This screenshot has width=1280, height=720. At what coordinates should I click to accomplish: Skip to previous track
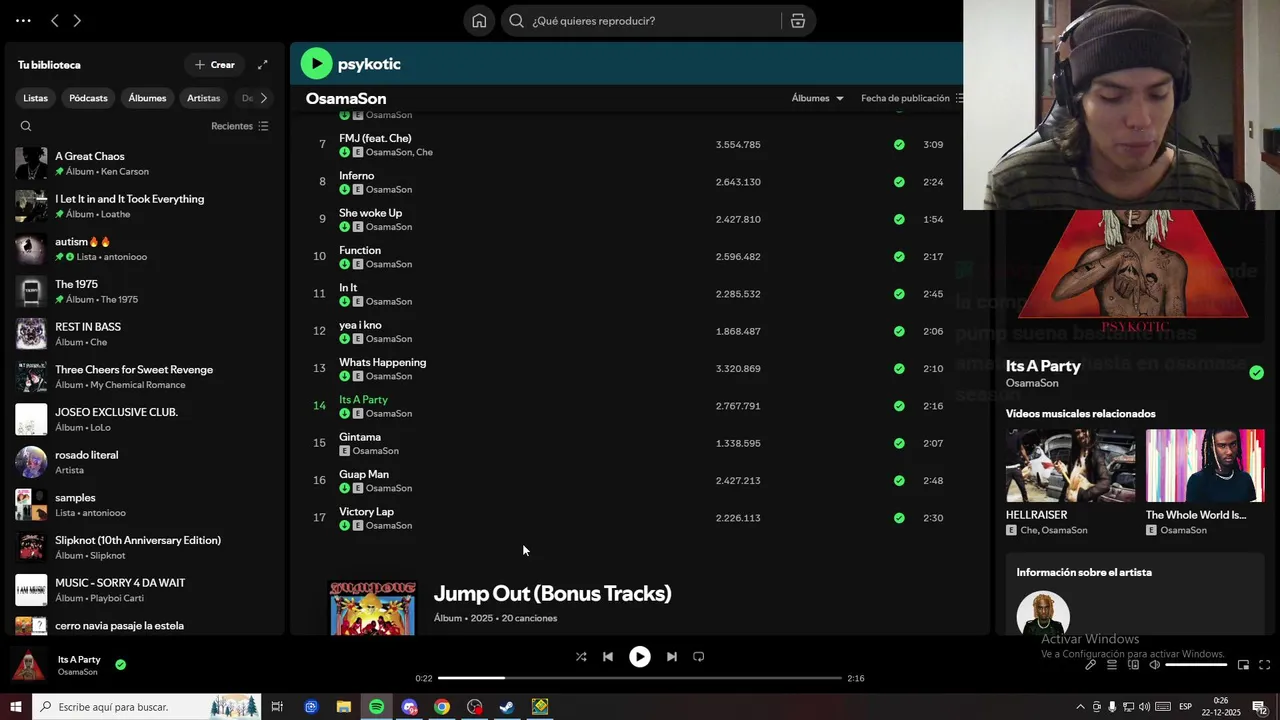coord(608,657)
